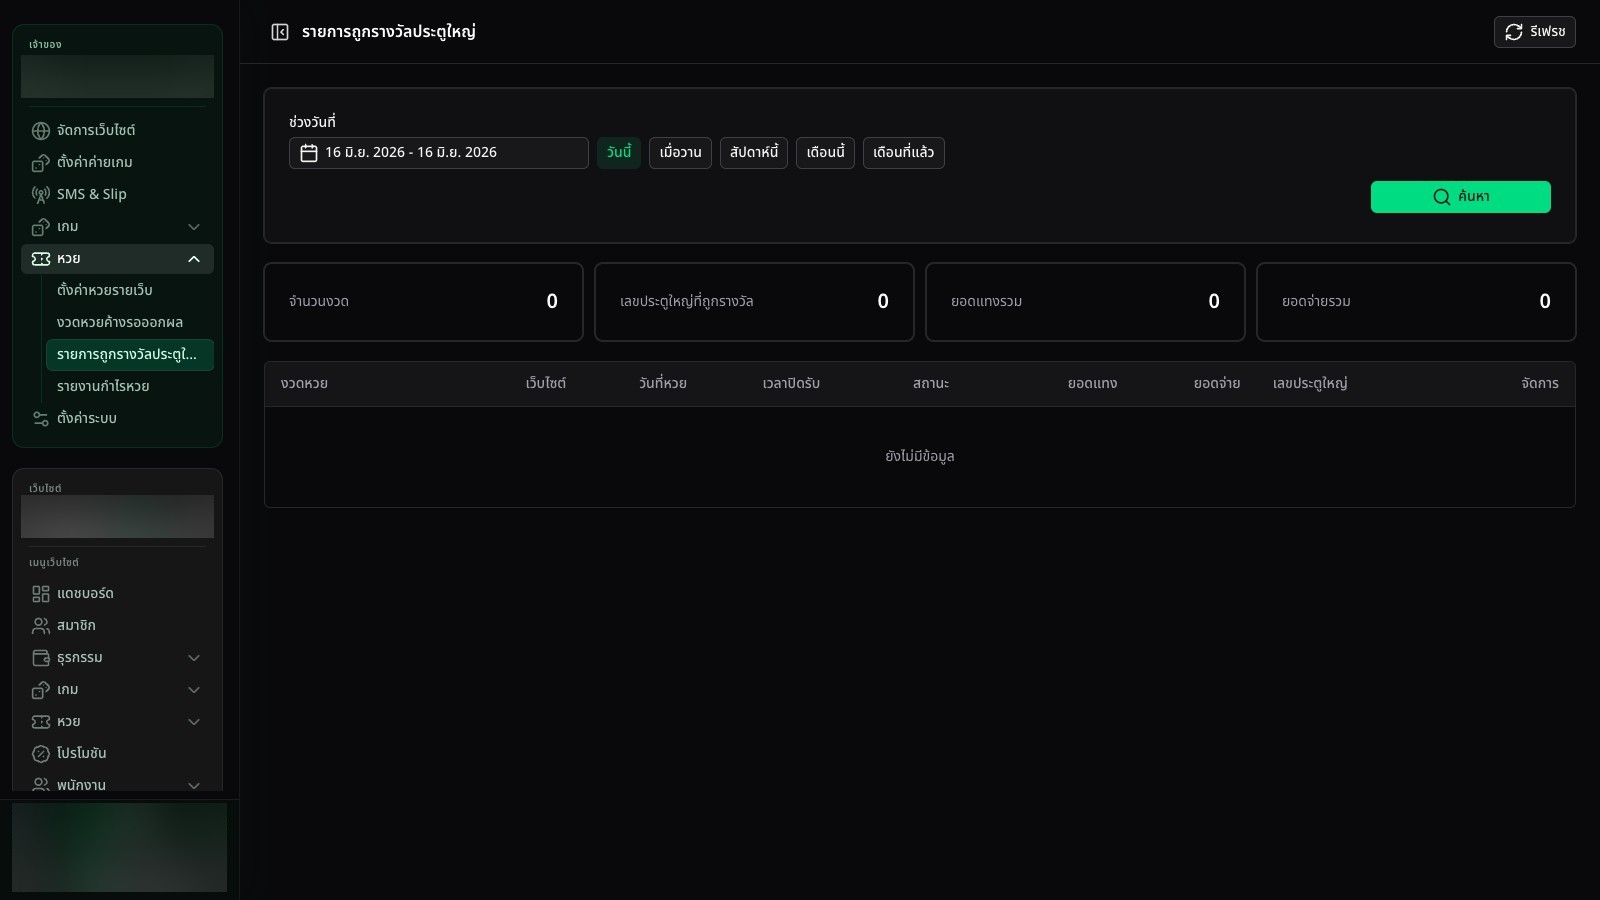Go to โปรโมชัน in website menu
The image size is (1600, 900).
(117, 754)
